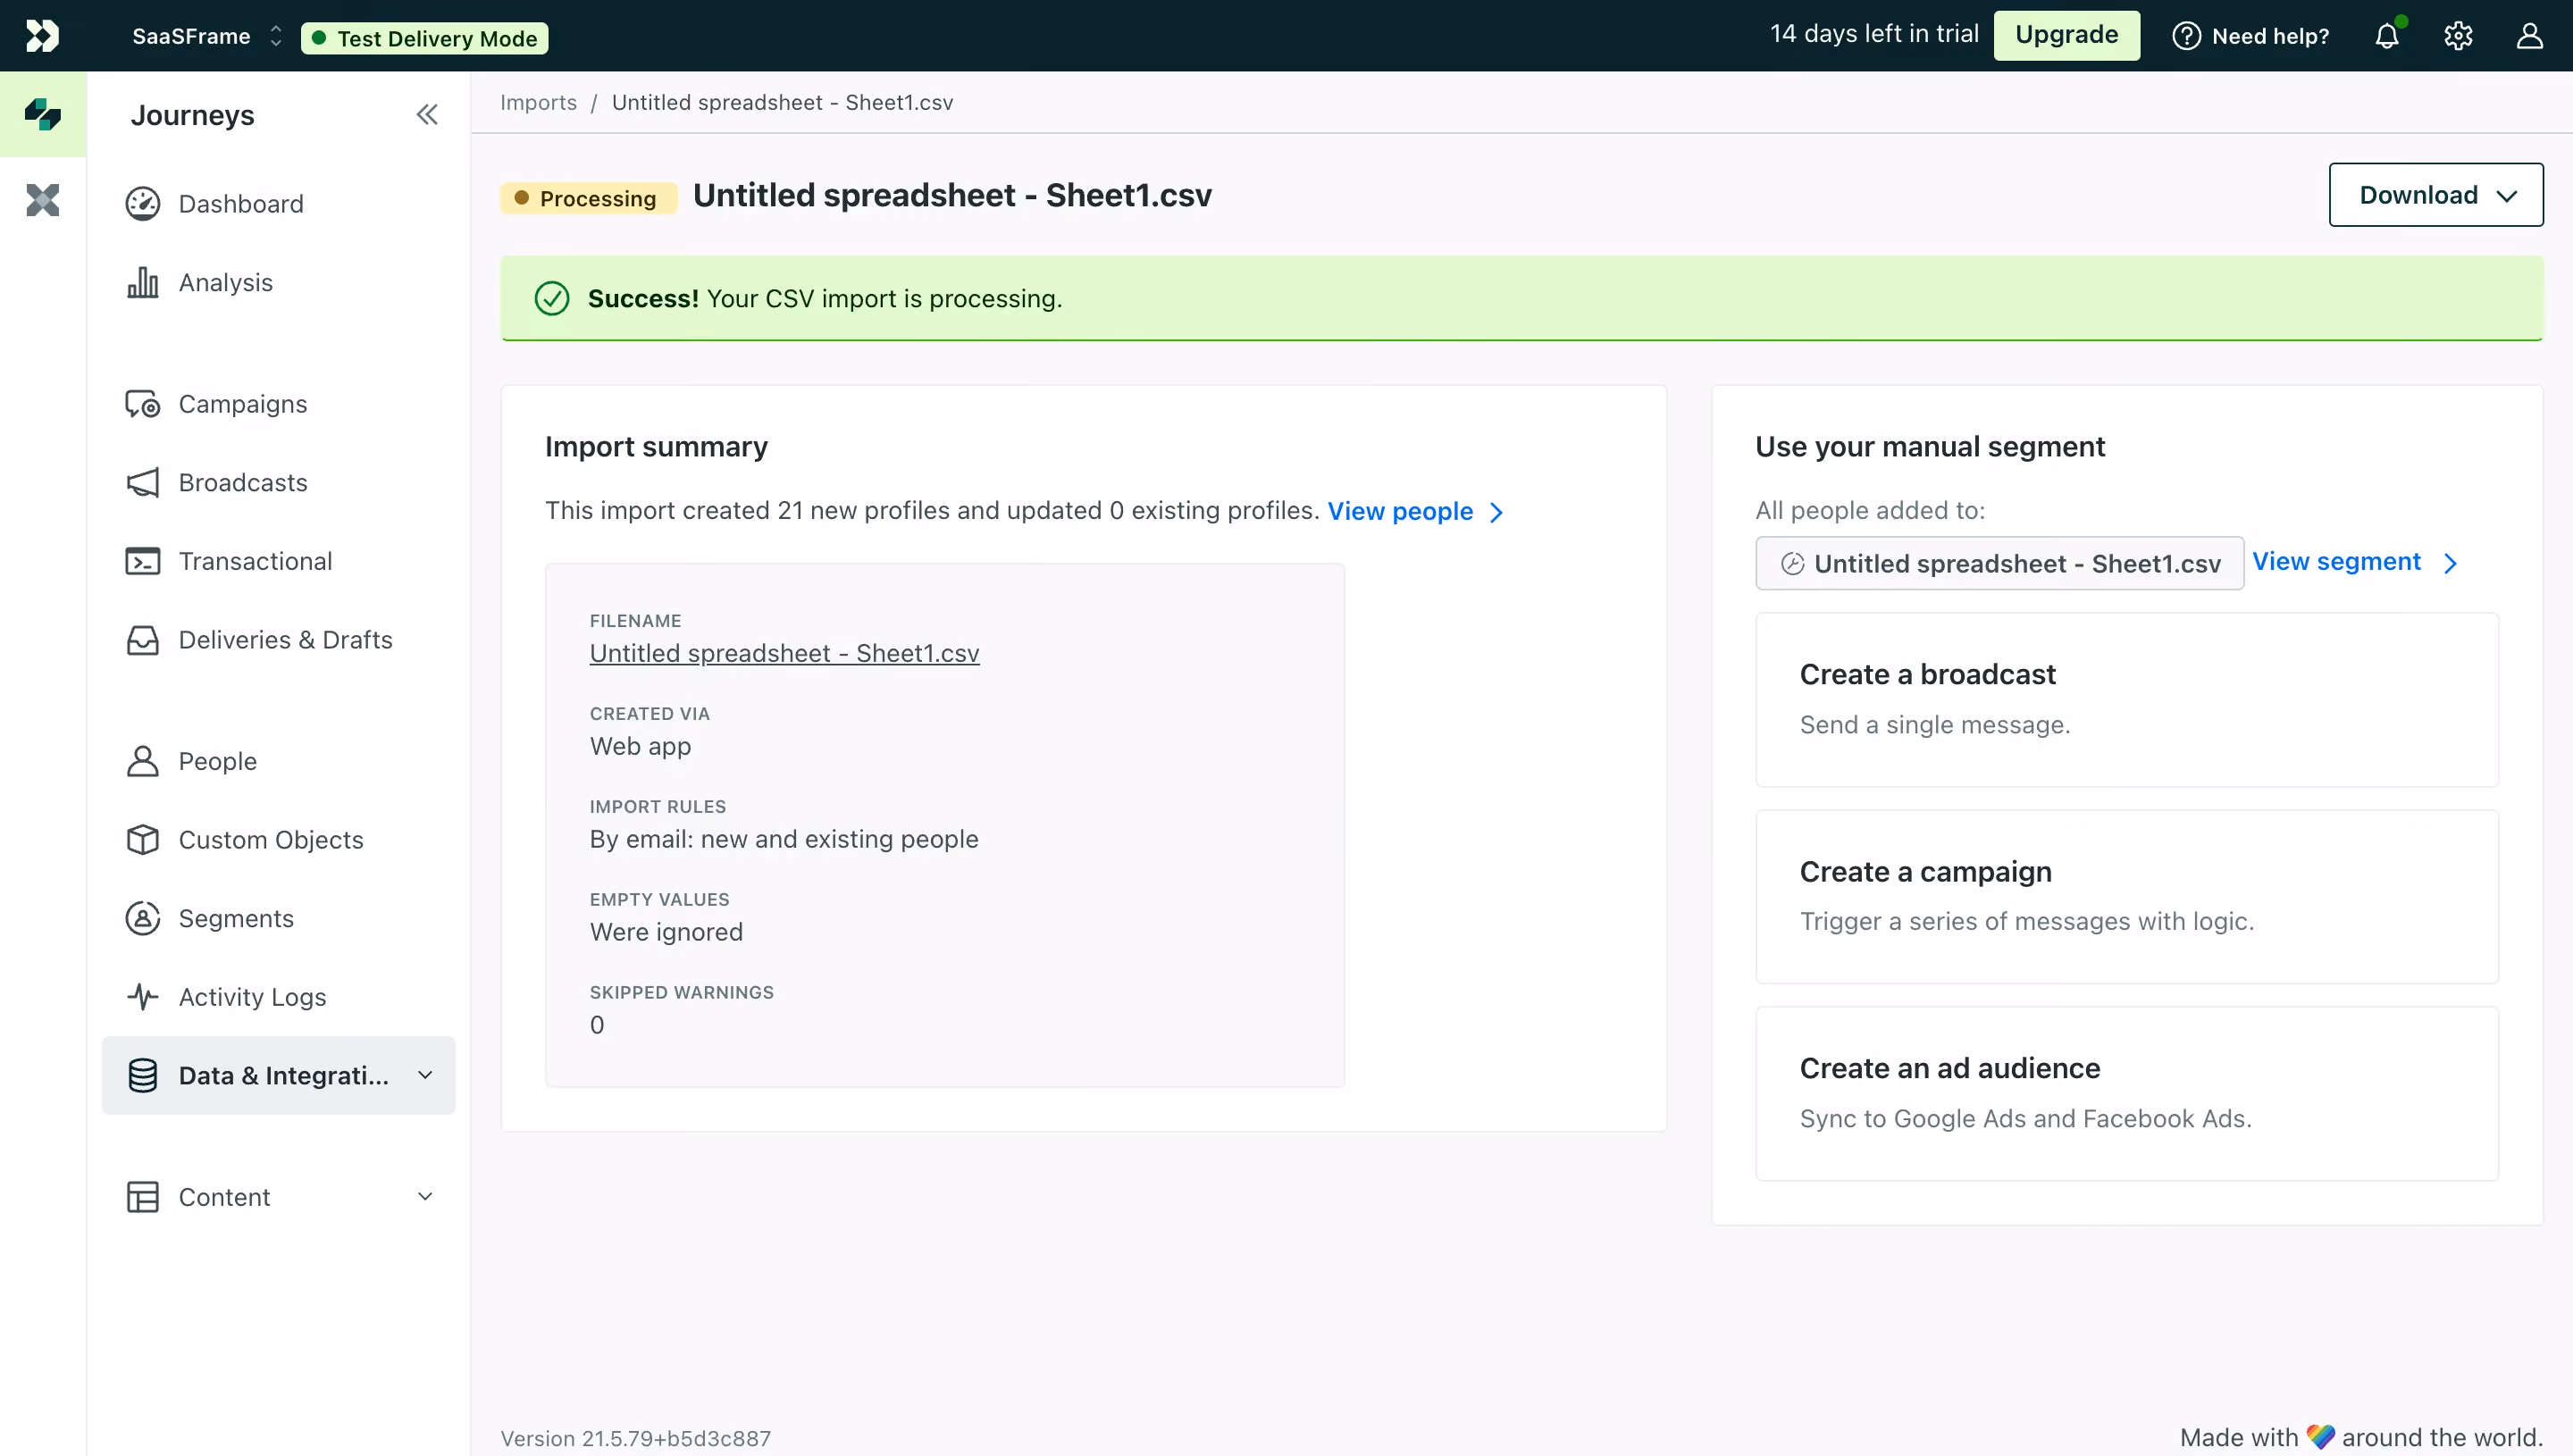Click the Dashboard gauge icon
This screenshot has height=1456, width=2573.
143,204
